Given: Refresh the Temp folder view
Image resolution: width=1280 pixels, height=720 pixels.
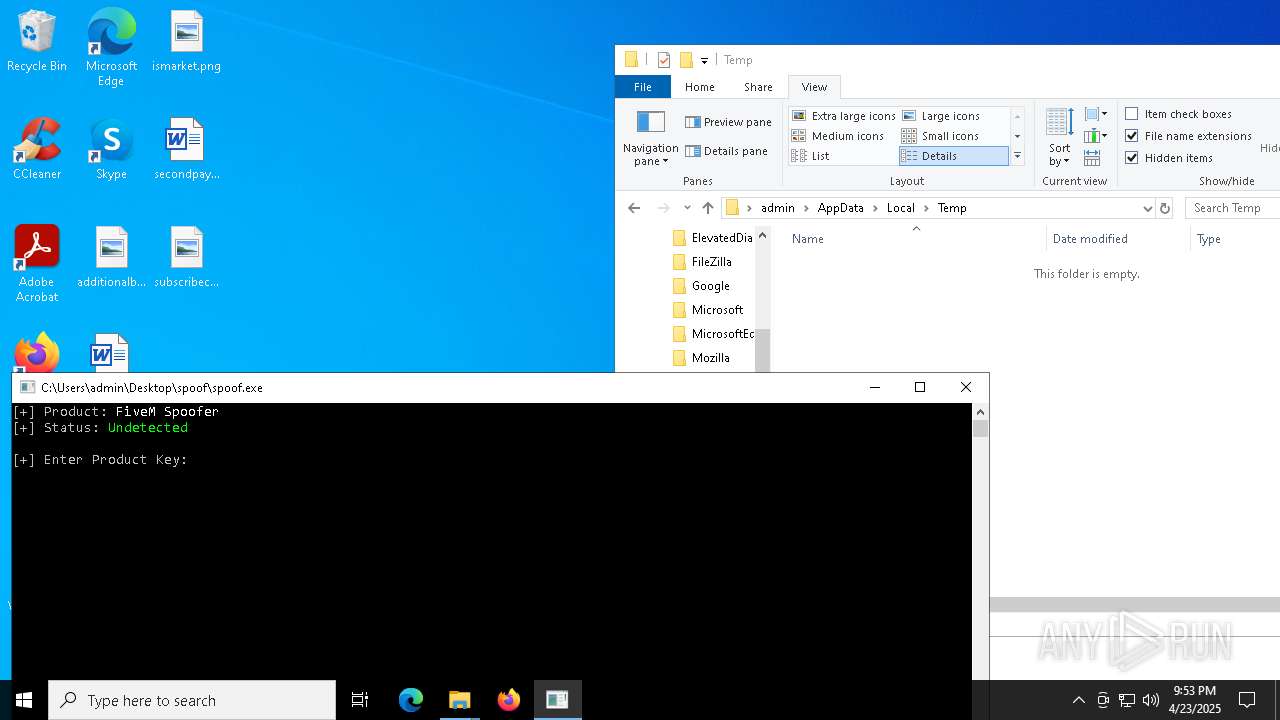Looking at the screenshot, I should point(1164,208).
